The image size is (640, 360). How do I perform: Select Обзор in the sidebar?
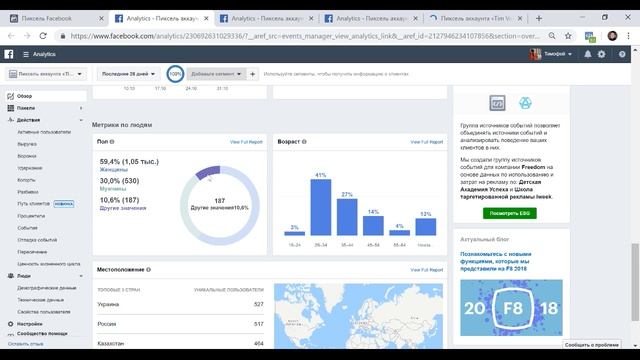coord(46,96)
